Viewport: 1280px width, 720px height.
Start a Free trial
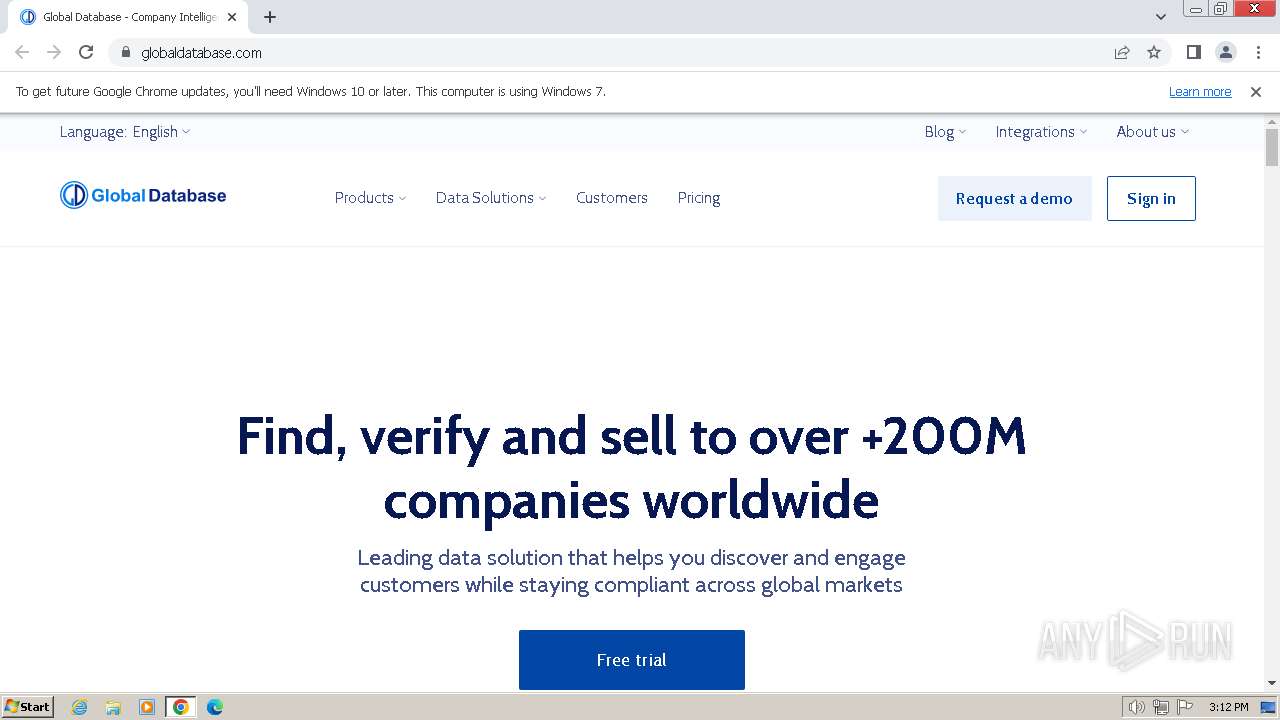pyautogui.click(x=632, y=660)
